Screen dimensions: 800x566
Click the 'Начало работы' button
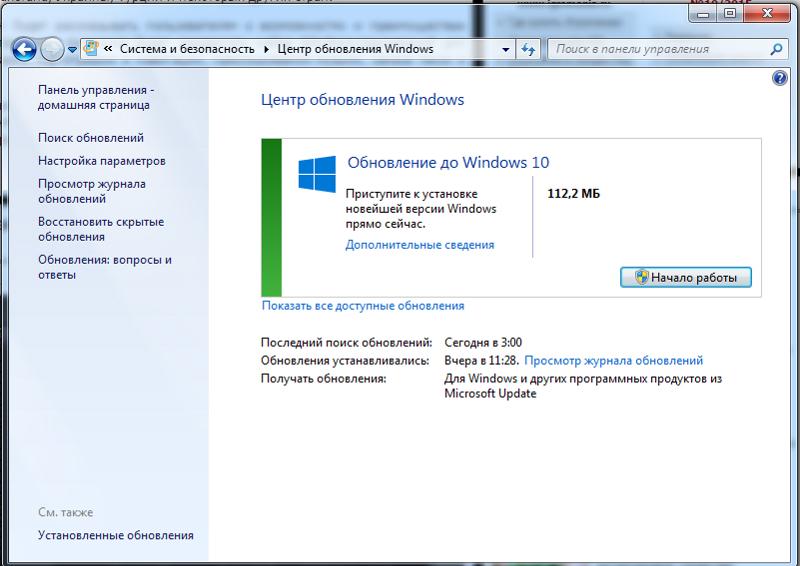686,277
